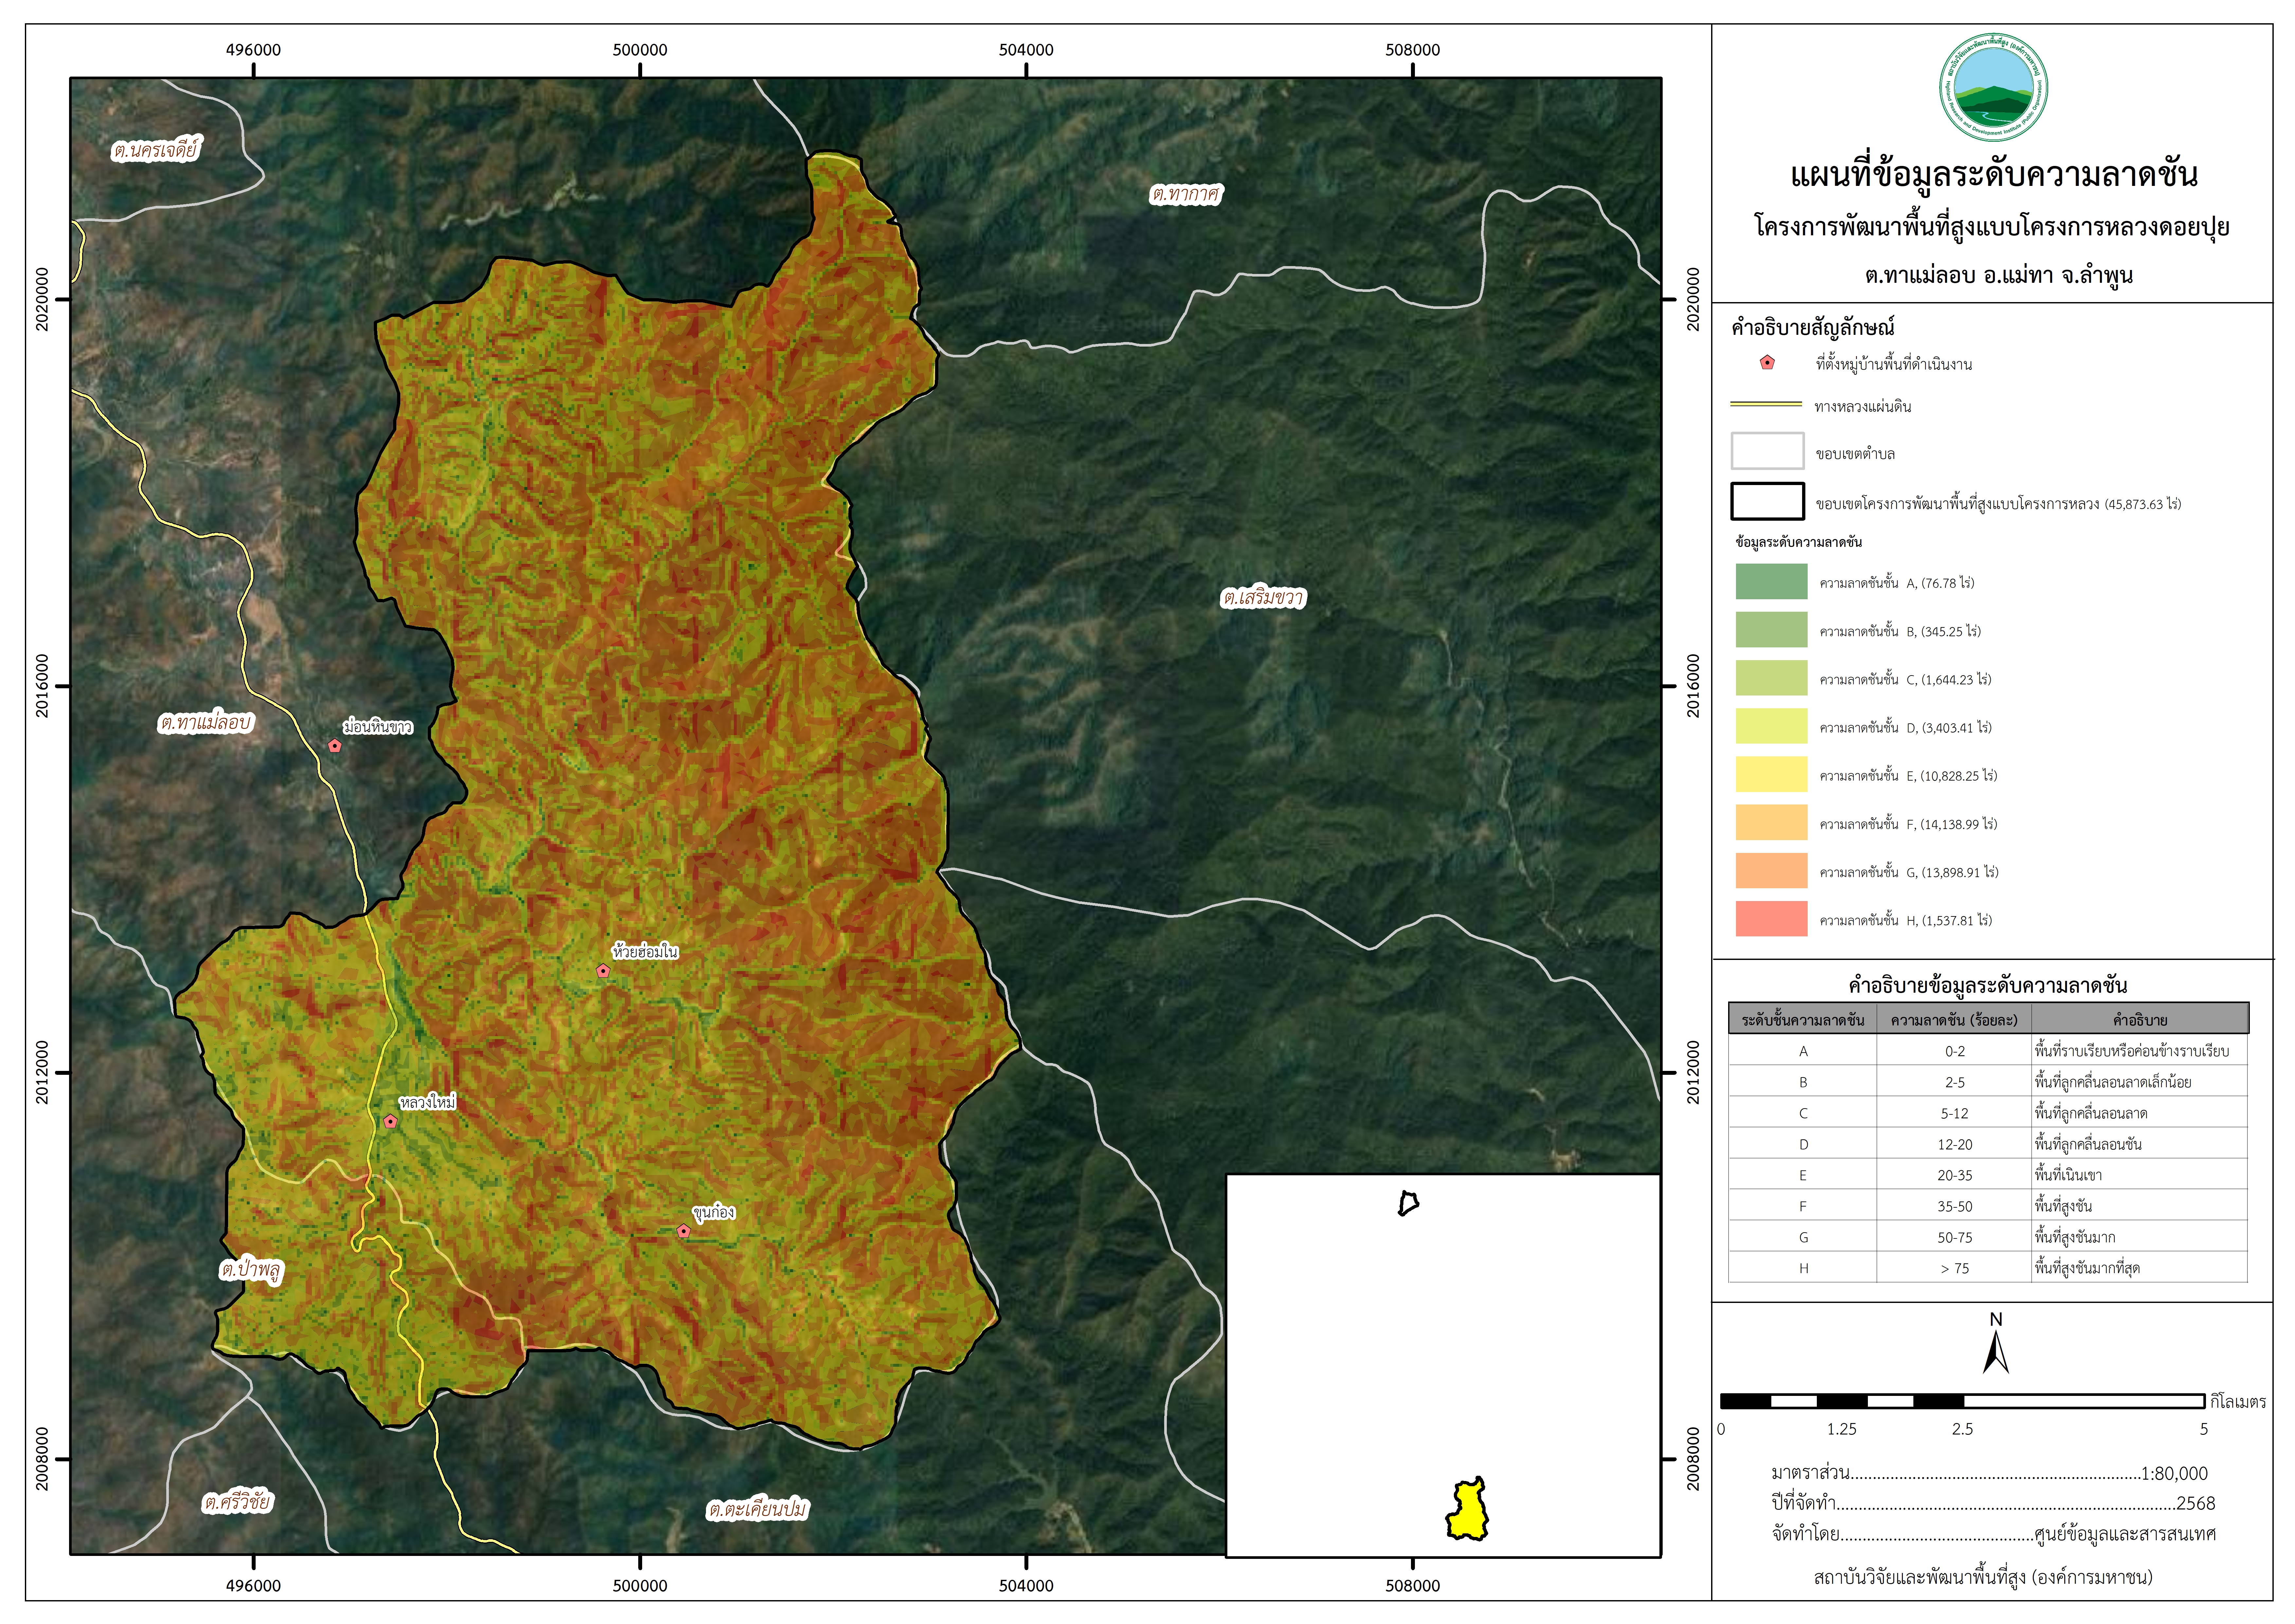Click the ศูนย์ข้อมูลและสารสนเทศ author text
Screen dimensions: 2295x1624
2125,1534
